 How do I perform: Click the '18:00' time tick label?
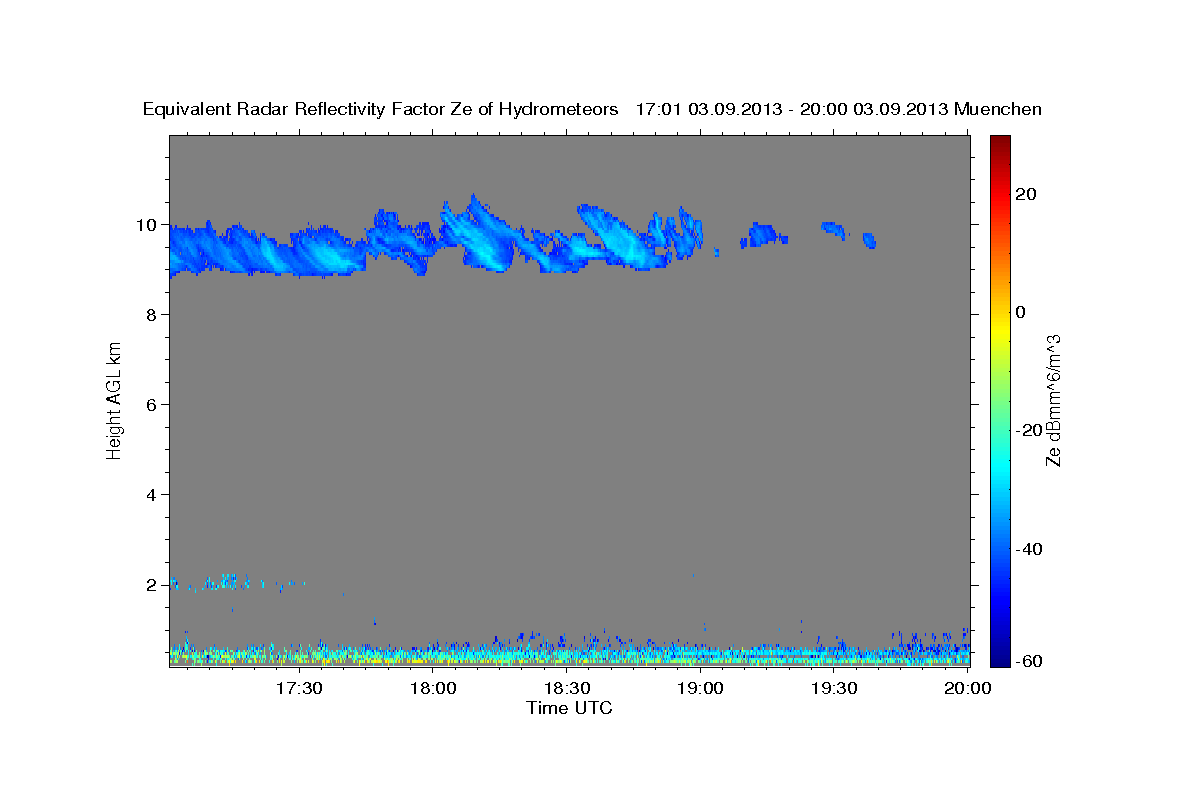pyautogui.click(x=433, y=689)
